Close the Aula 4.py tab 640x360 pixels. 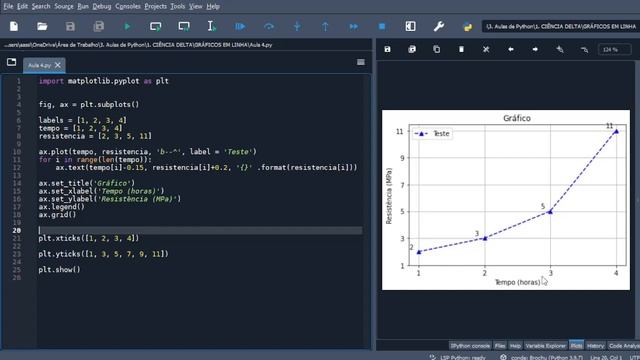point(58,65)
